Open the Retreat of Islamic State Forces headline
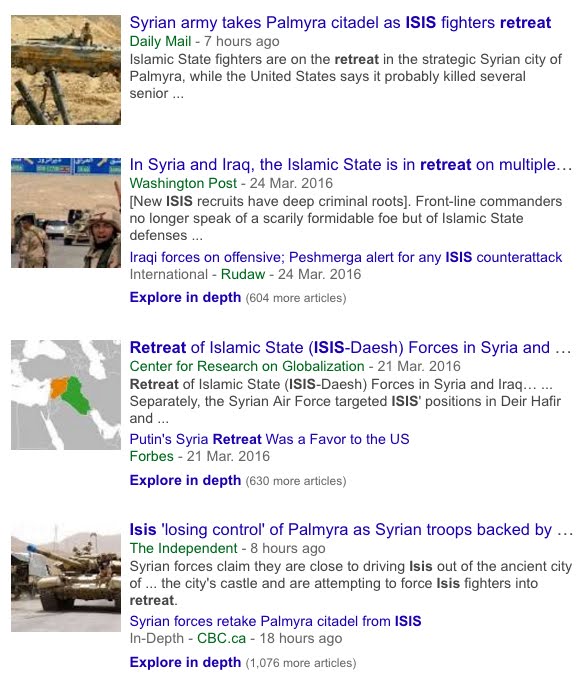The image size is (584, 680). coord(350,348)
